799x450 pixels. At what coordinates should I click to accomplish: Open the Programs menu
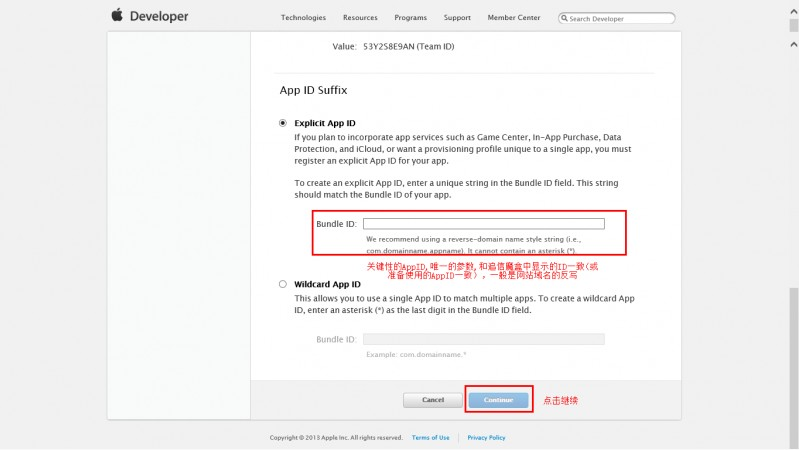coord(411,17)
